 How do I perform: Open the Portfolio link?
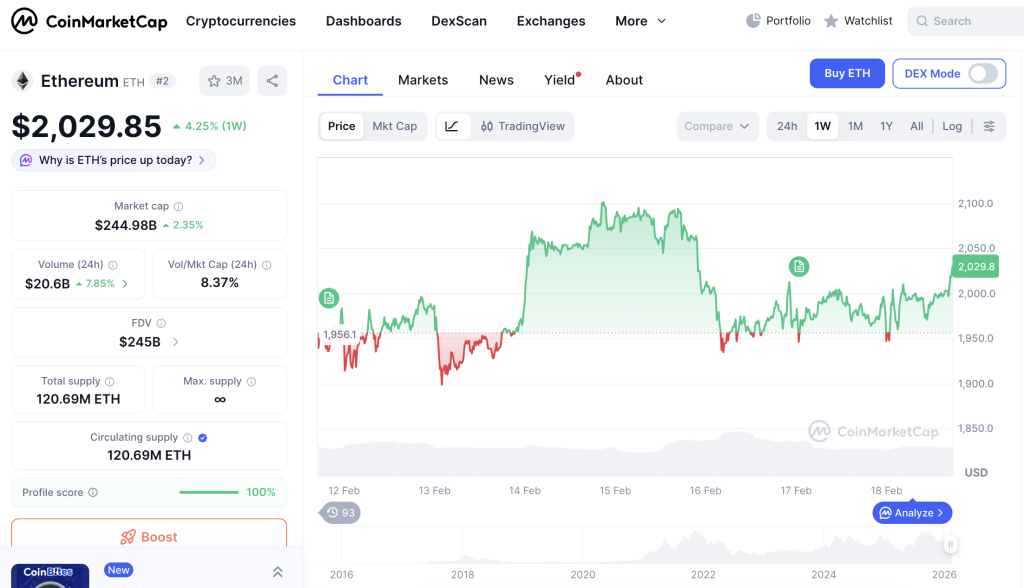[x=778, y=21]
